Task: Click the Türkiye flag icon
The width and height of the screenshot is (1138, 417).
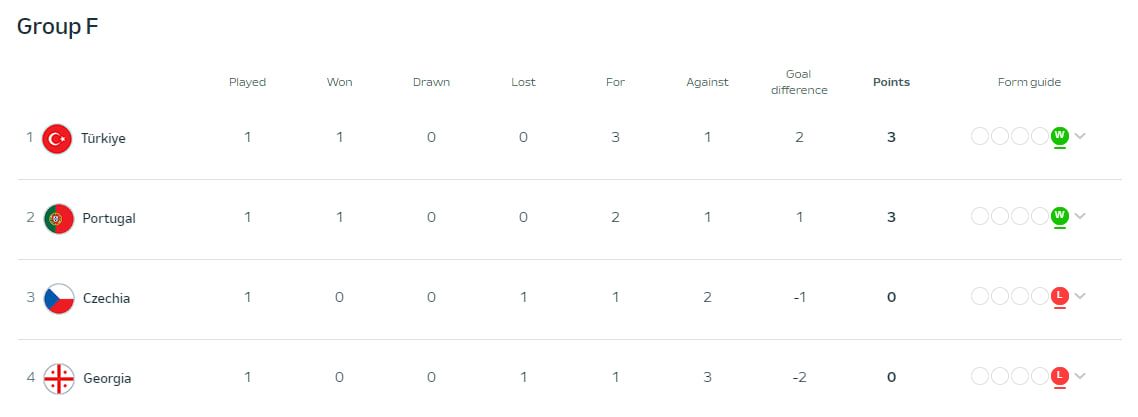Action: [x=59, y=138]
